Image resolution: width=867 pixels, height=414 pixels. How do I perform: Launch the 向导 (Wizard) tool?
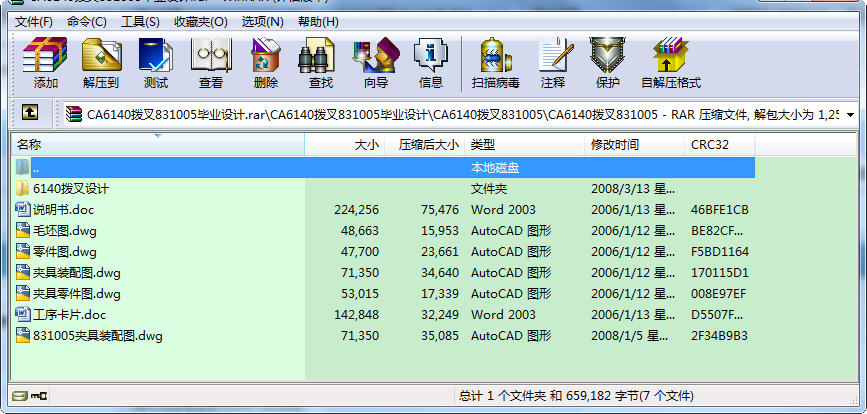pyautogui.click(x=376, y=56)
